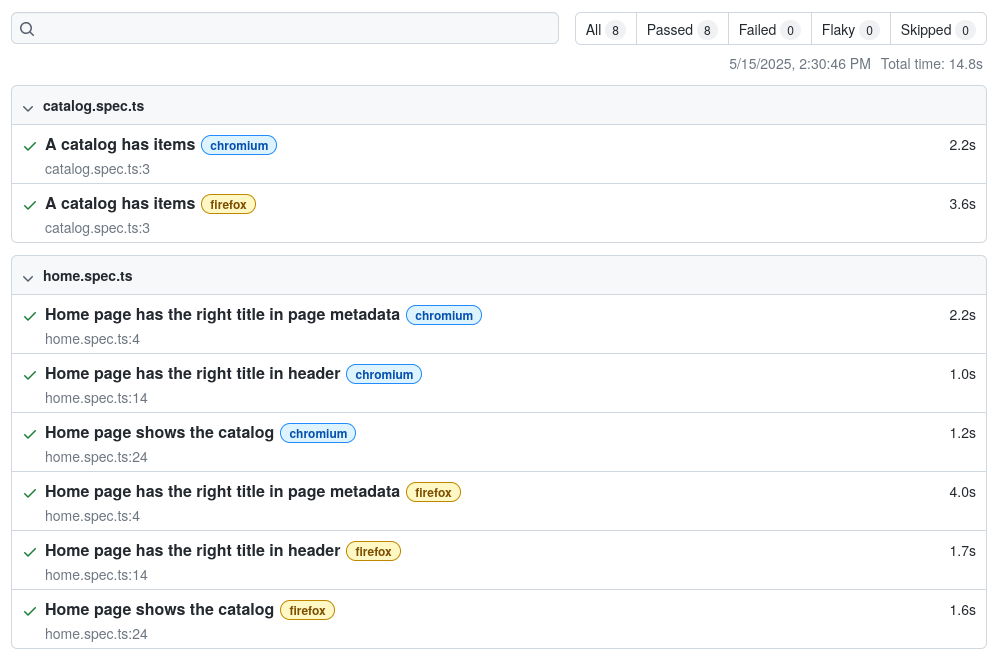1000x662 pixels.
Task: Click checkmark beside firefox shows catalog test
Action: (30, 611)
